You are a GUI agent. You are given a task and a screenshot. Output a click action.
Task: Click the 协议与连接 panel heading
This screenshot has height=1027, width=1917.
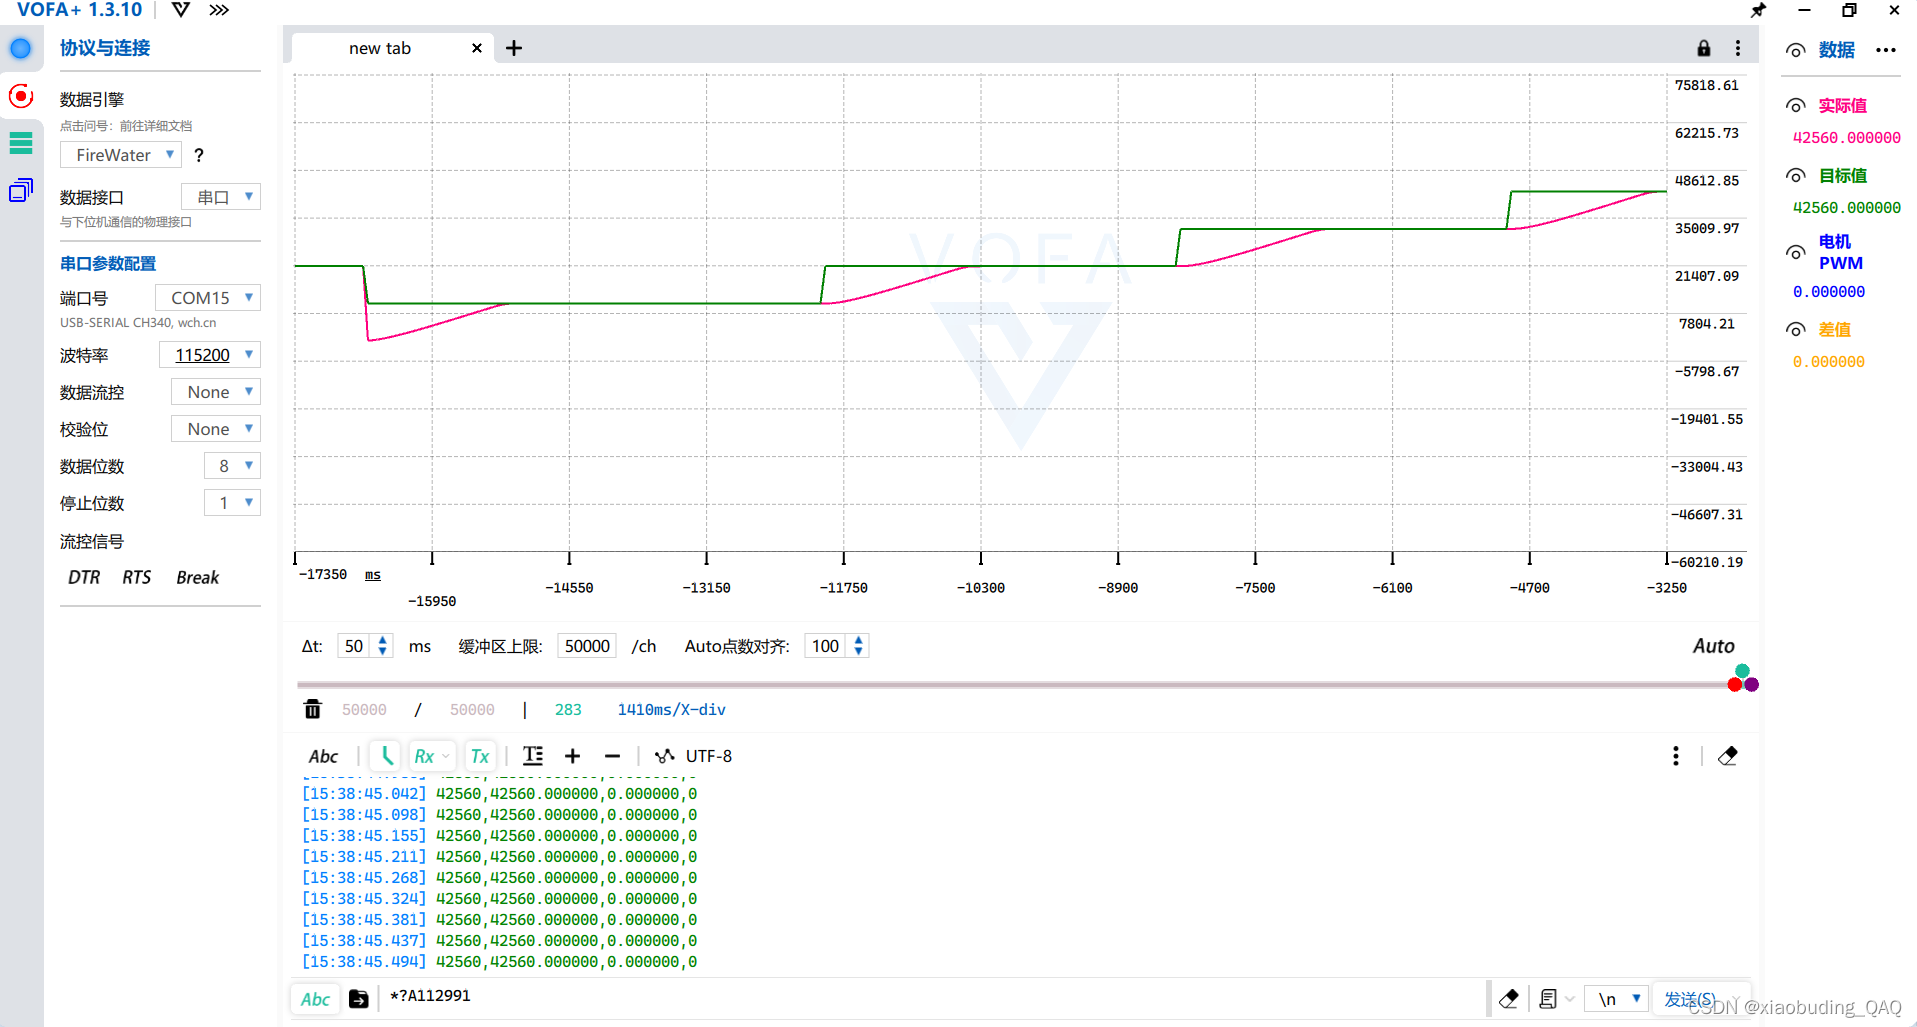(x=105, y=48)
